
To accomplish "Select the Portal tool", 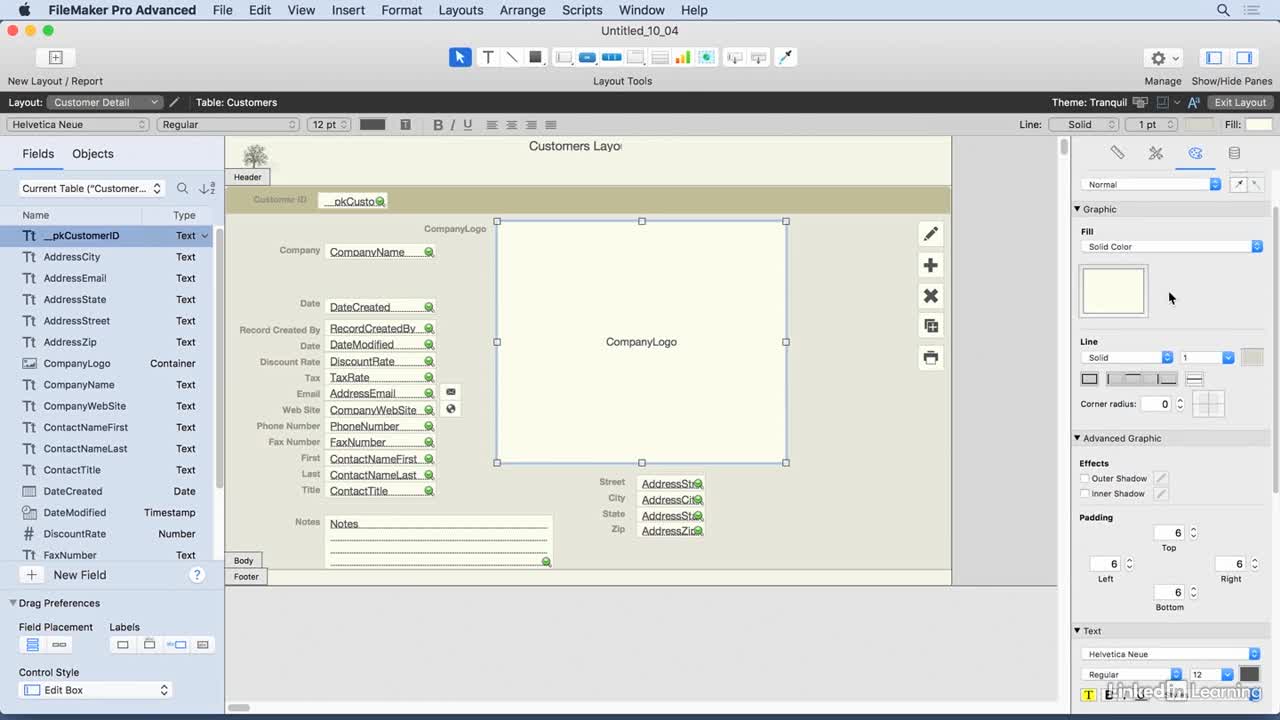I will tap(660, 57).
